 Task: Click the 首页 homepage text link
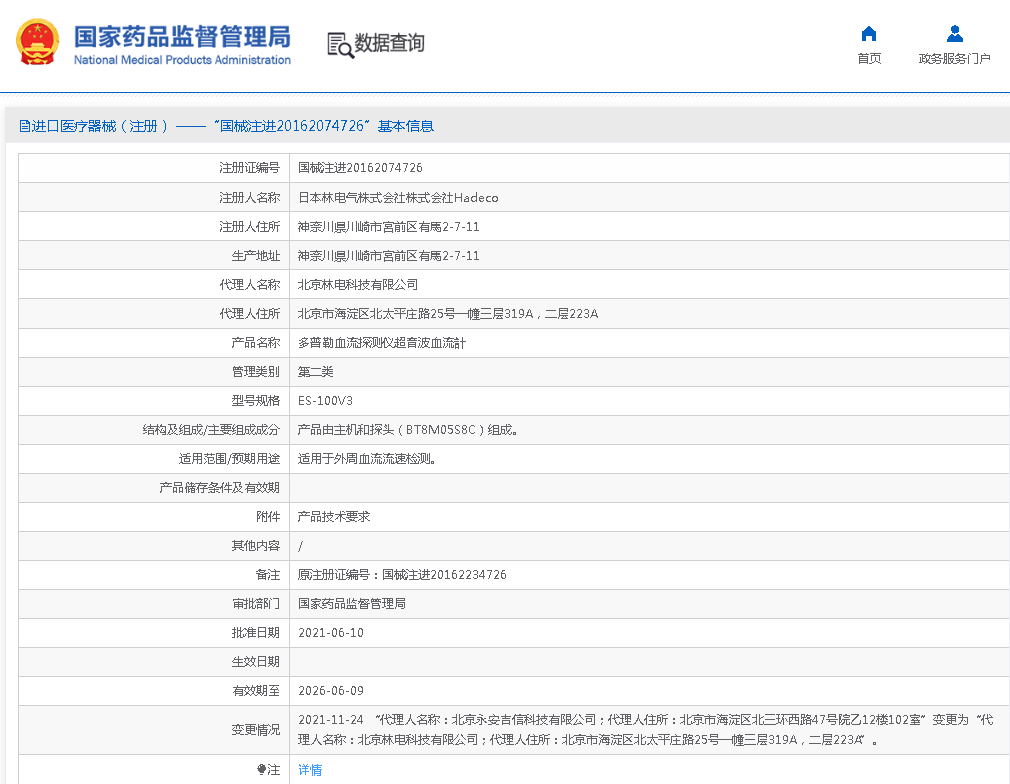pos(868,58)
